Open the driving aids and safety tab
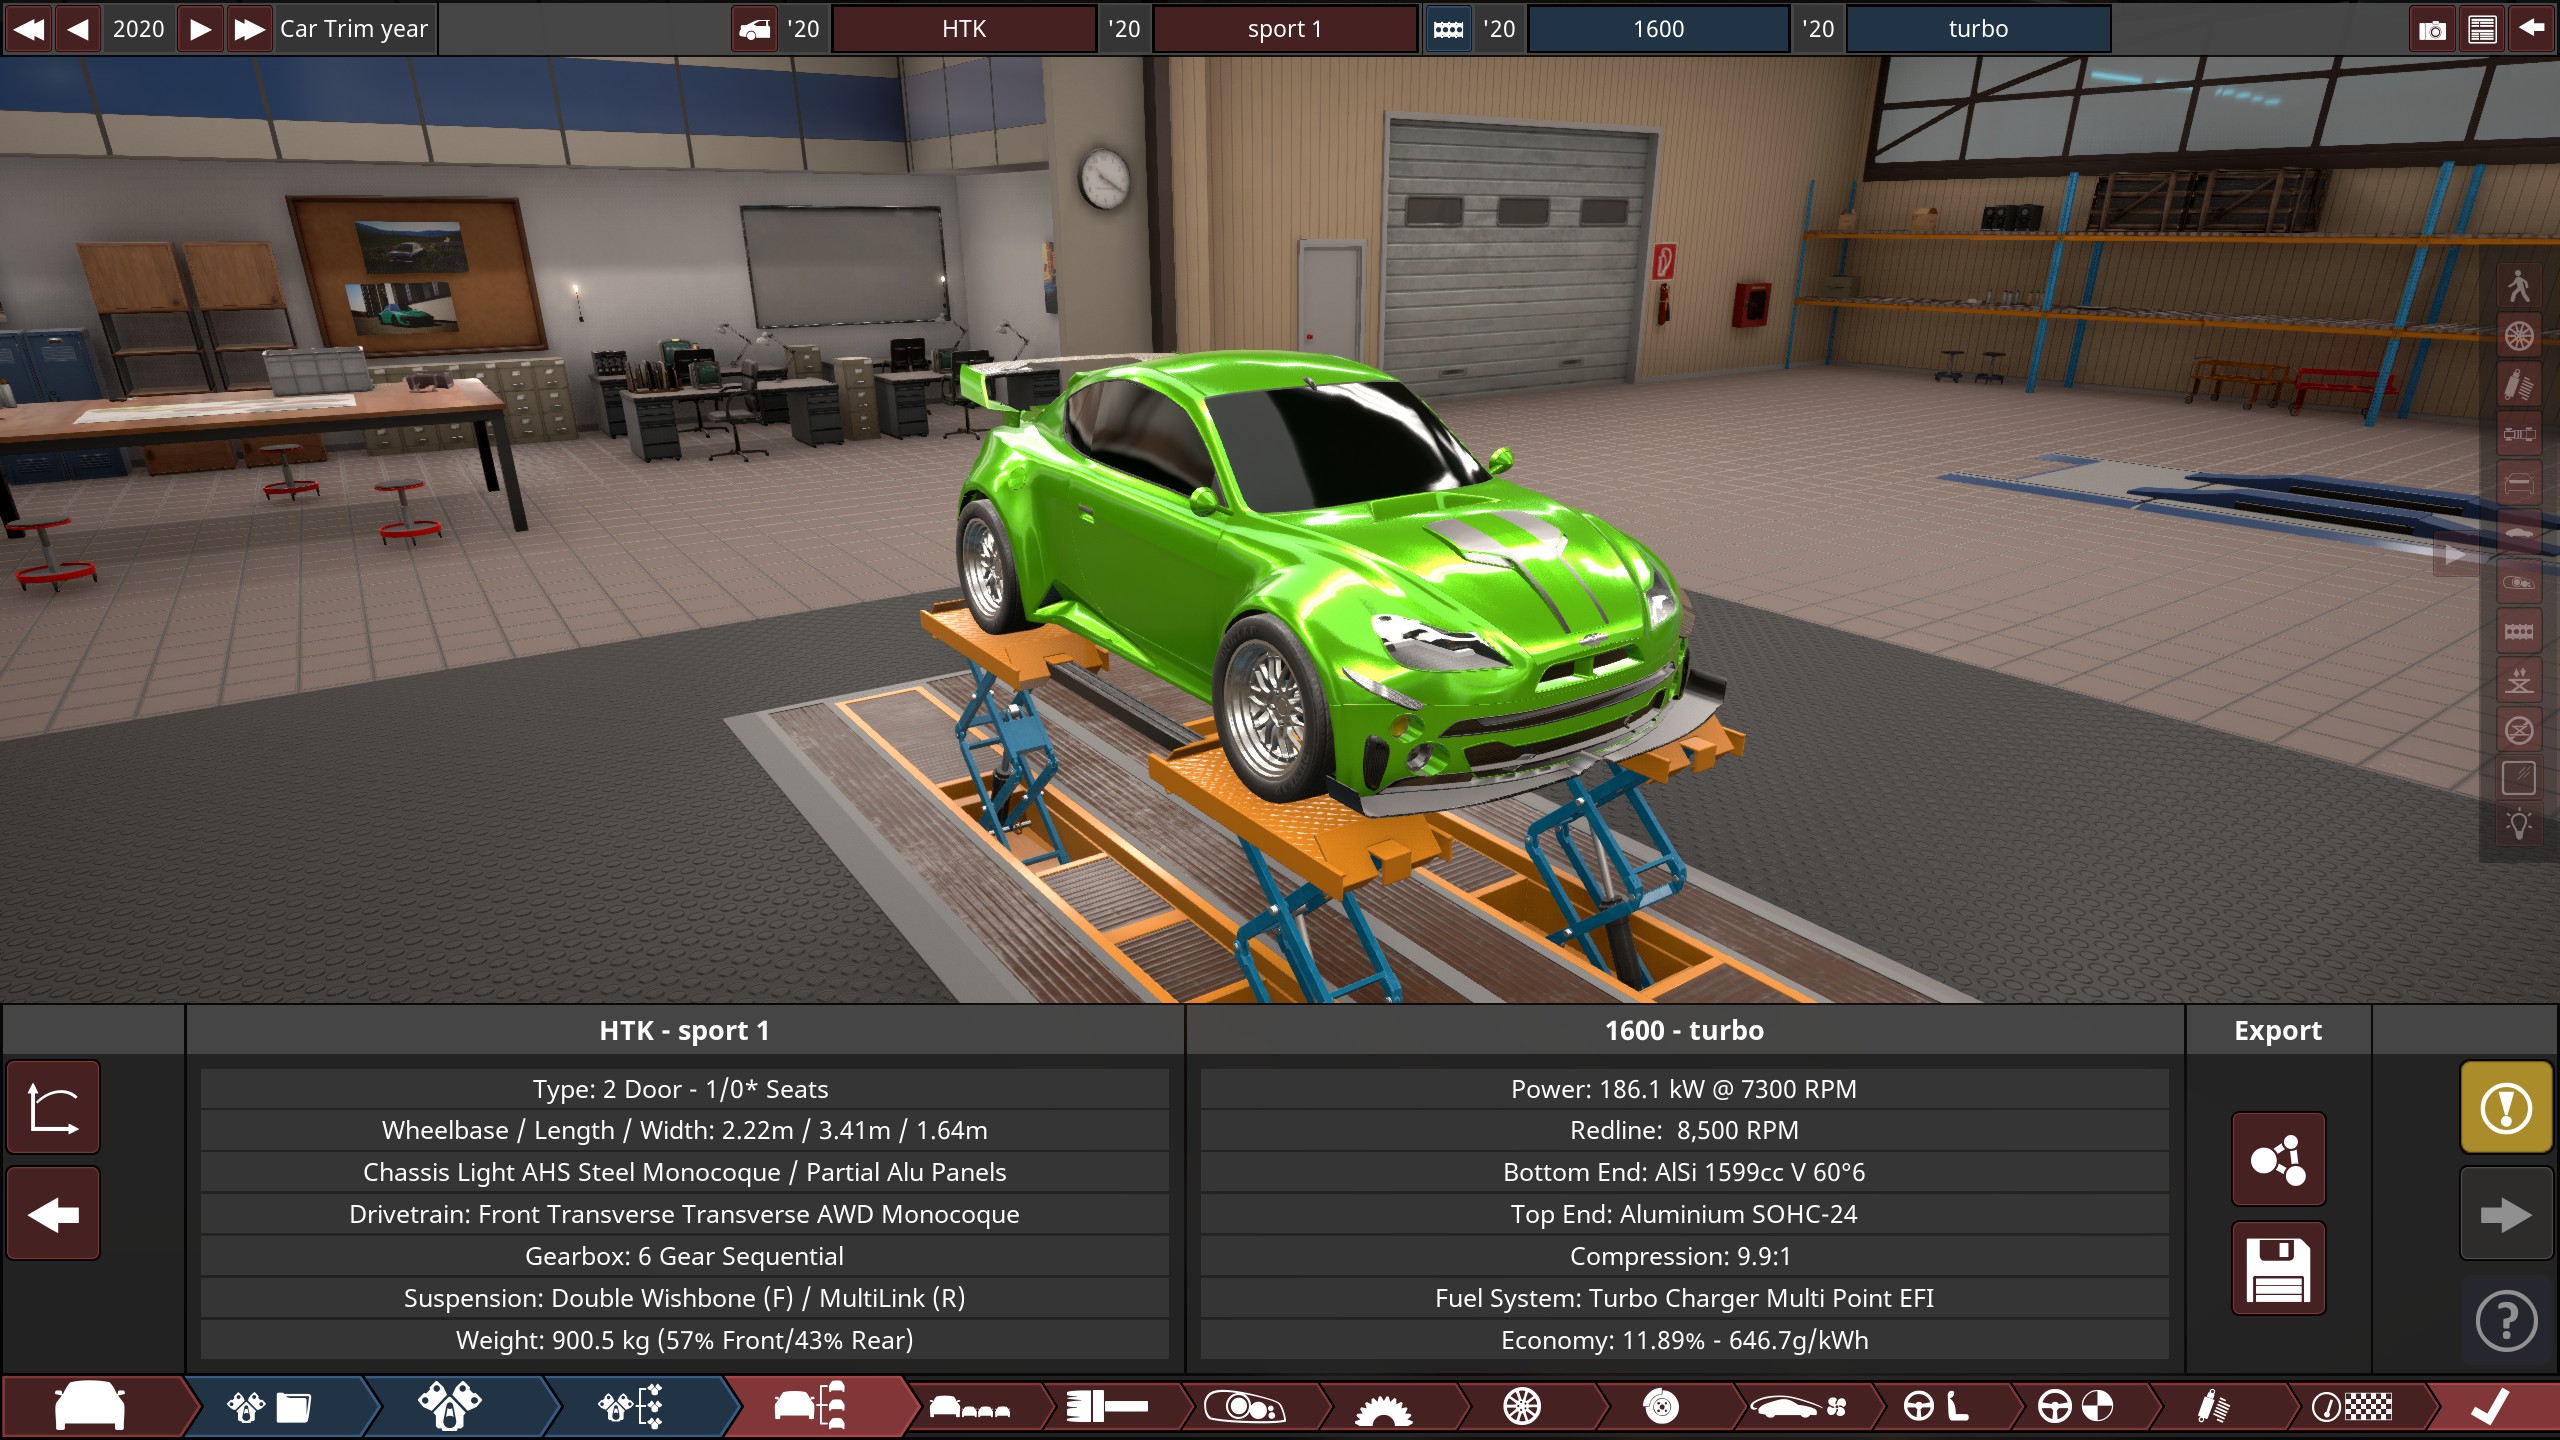2560x1440 pixels. pos(2075,1407)
